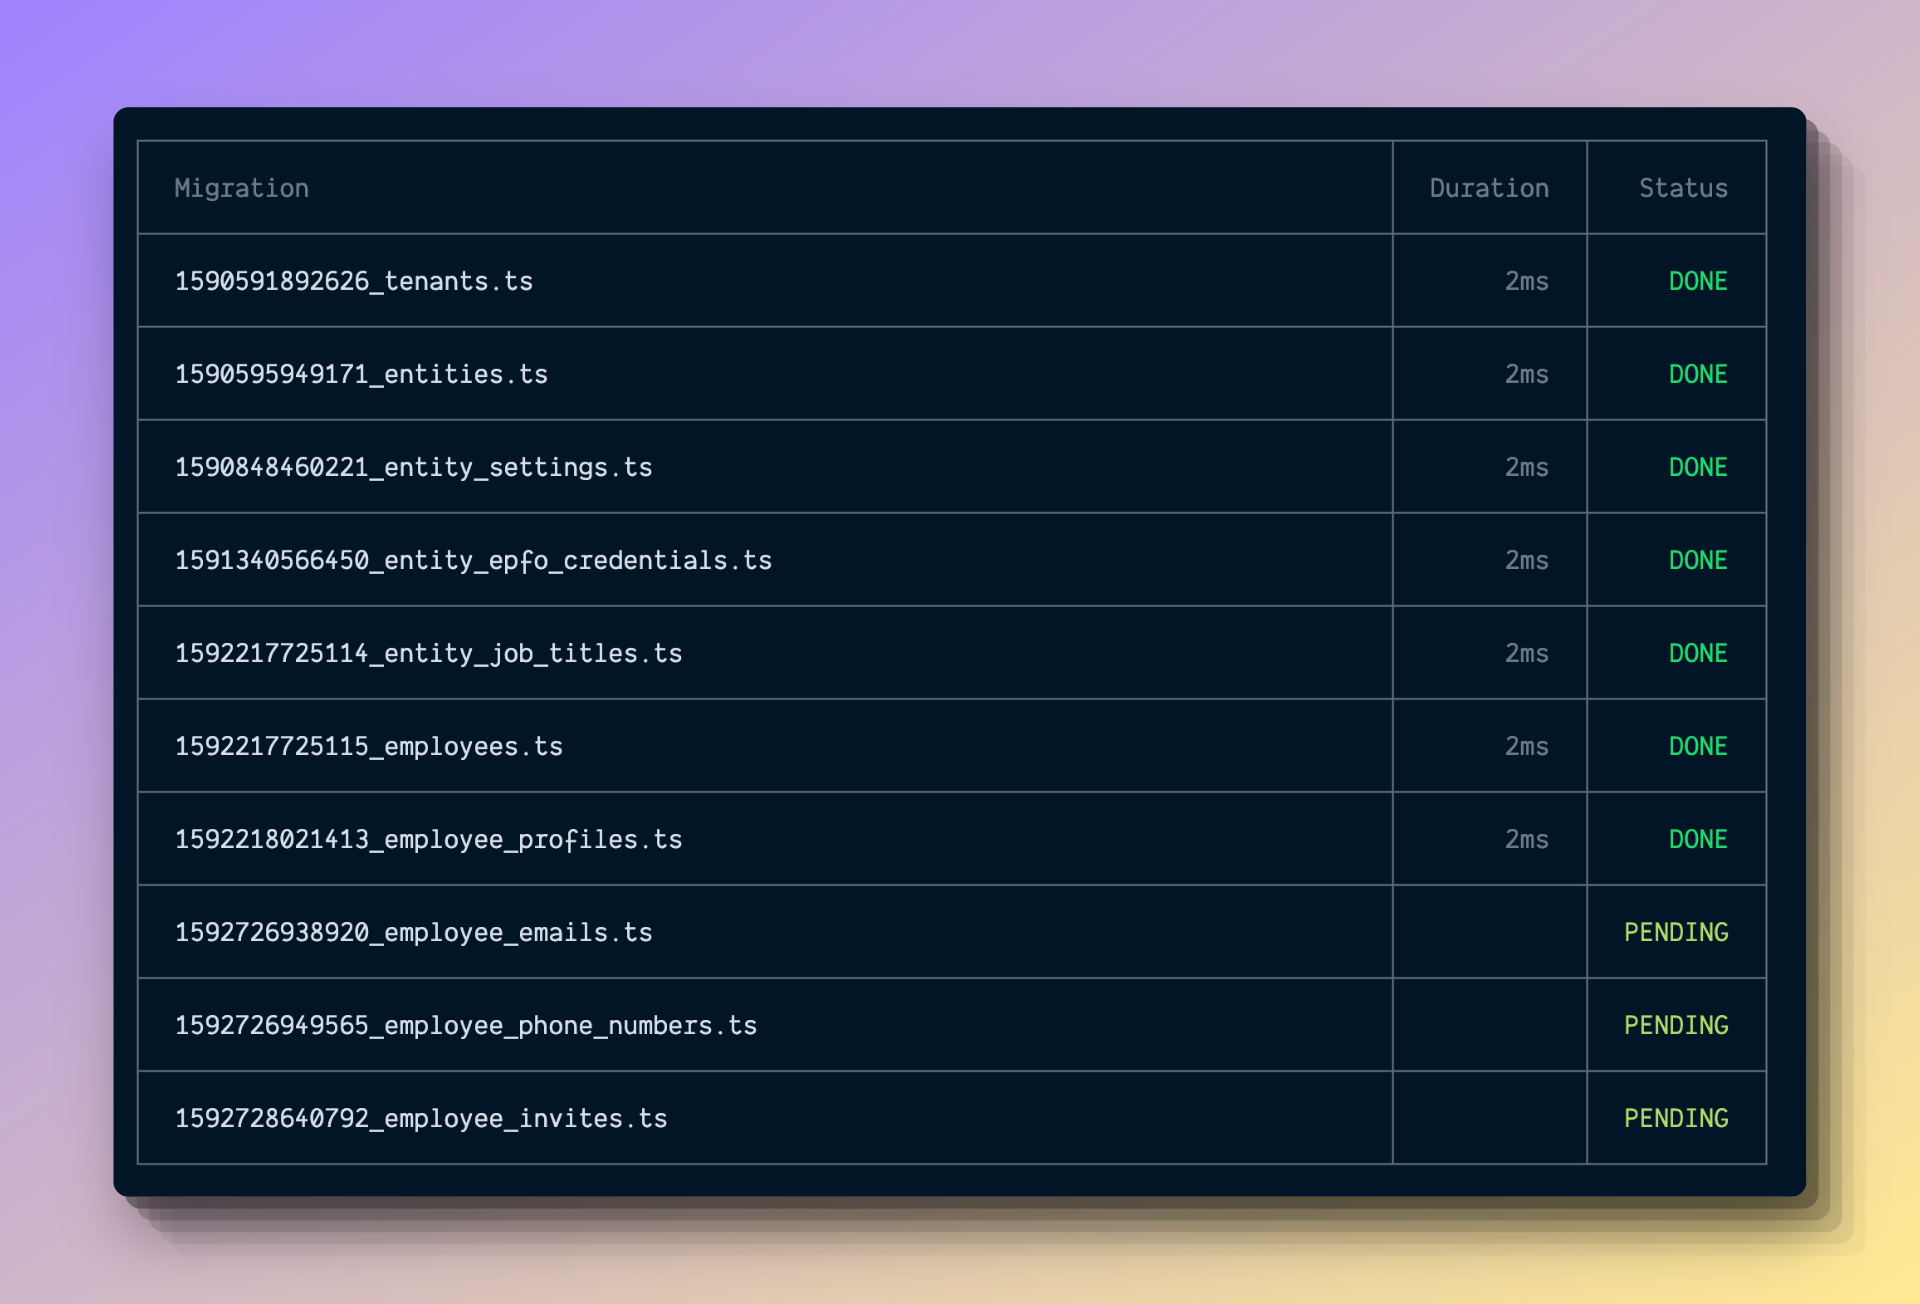Click the employee_invites.ts migration filename
Viewport: 1920px width, 1304px height.
point(421,1118)
